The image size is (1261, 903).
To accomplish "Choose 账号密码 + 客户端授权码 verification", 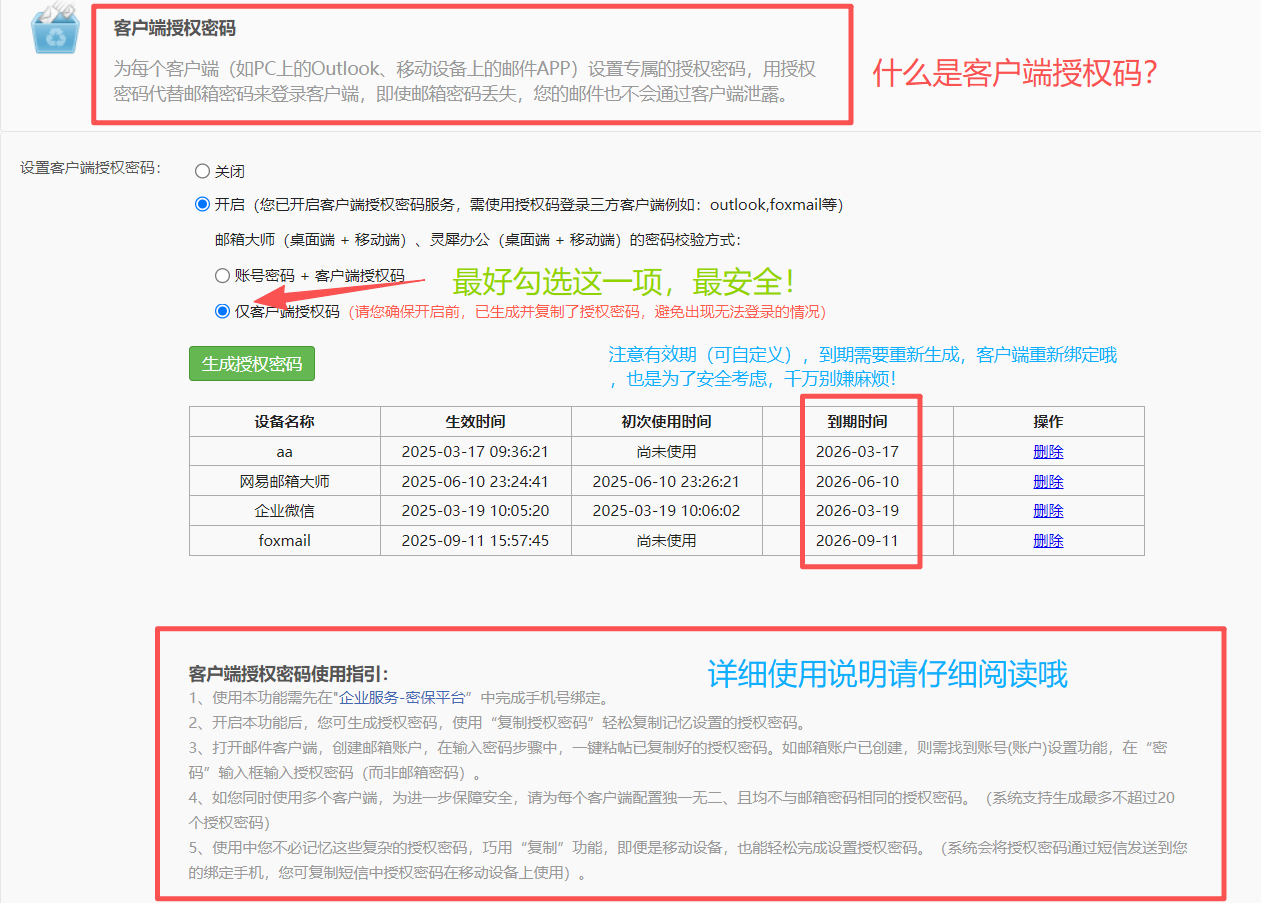I will (222, 276).
